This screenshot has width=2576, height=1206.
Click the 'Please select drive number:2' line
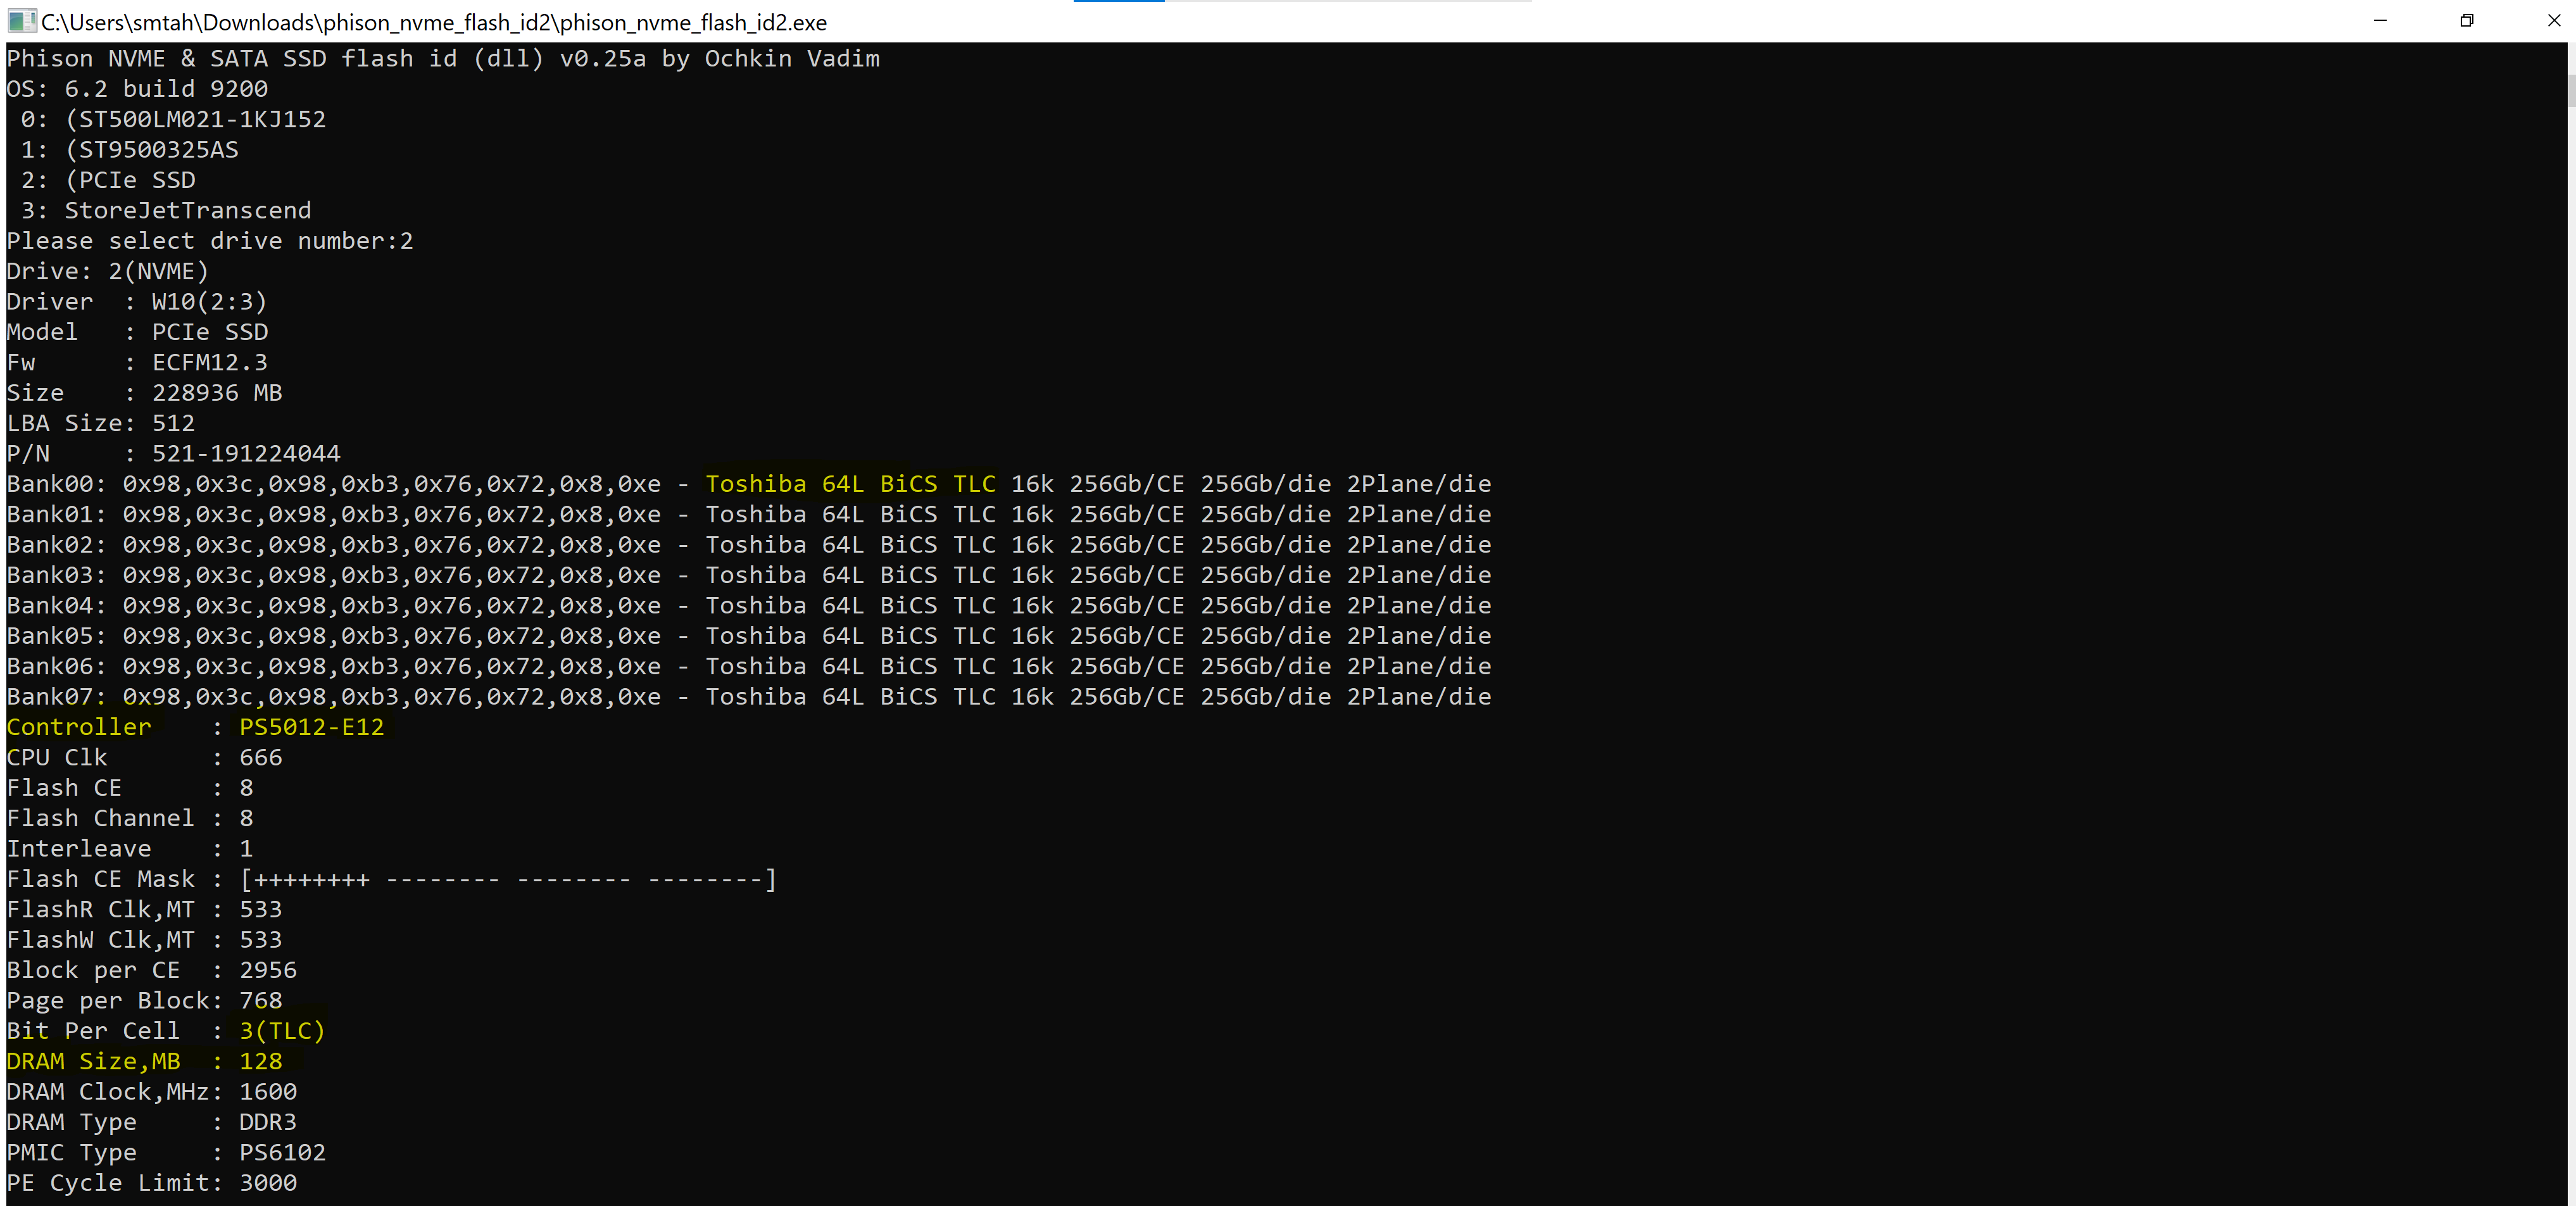pos(209,241)
